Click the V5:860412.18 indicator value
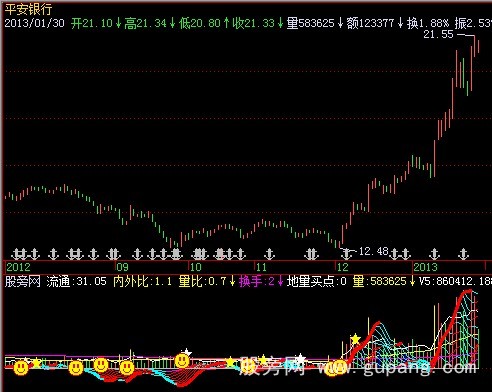 click(x=455, y=281)
